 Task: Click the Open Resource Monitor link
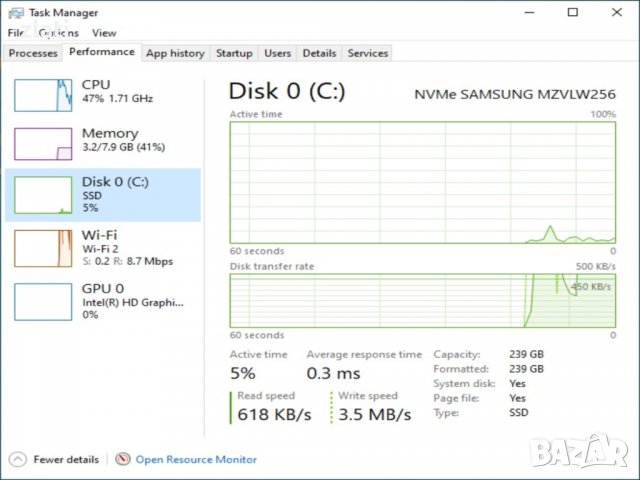196,459
